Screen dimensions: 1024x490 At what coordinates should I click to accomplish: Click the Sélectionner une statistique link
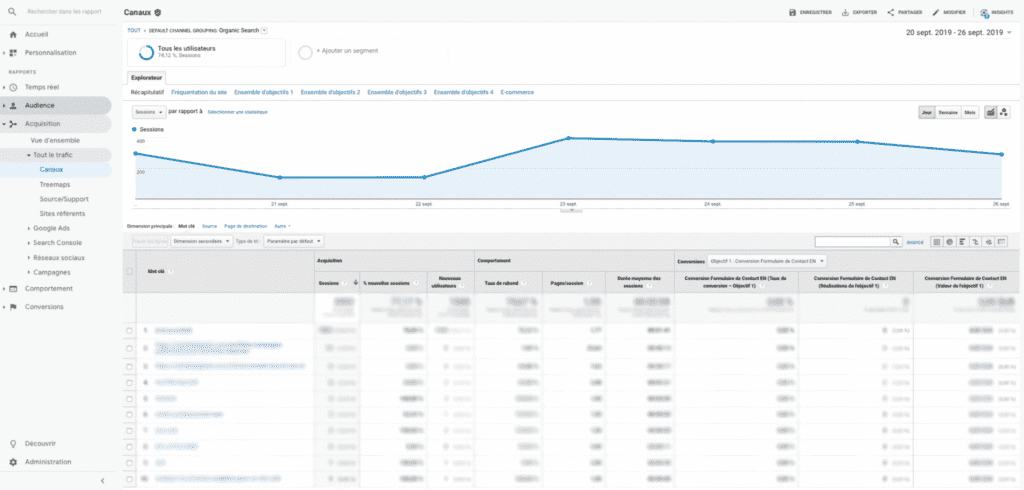click(x=237, y=112)
